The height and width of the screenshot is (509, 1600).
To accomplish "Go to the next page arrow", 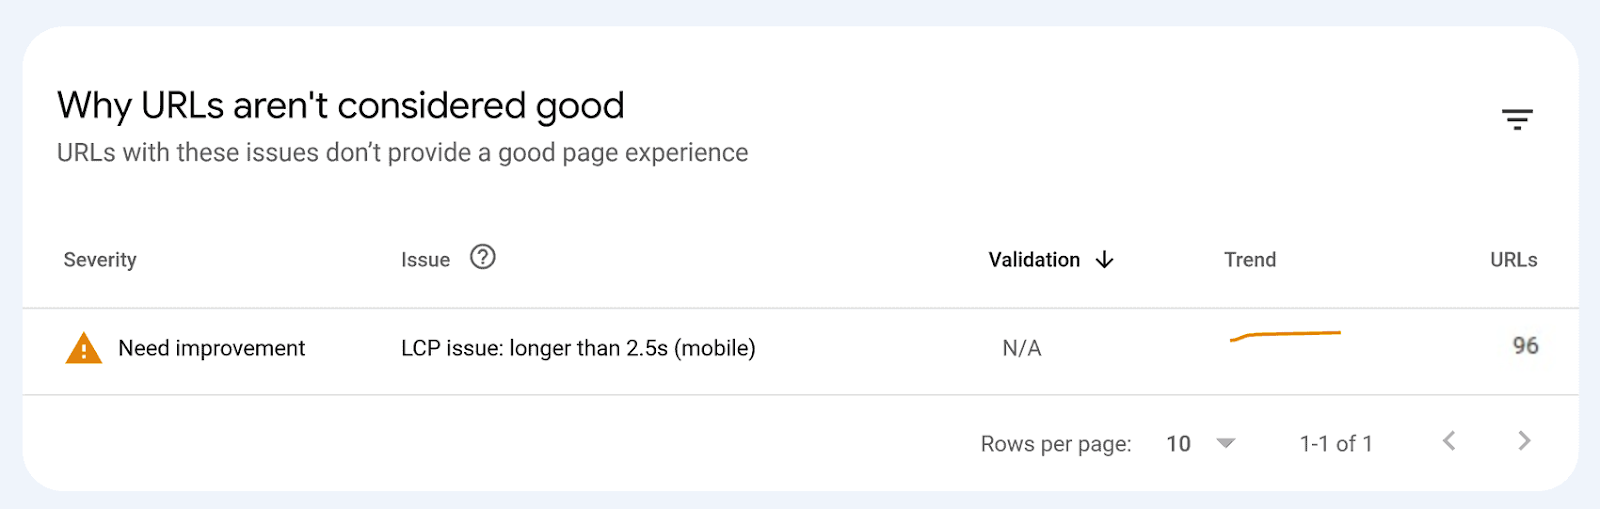I will click(x=1524, y=441).
